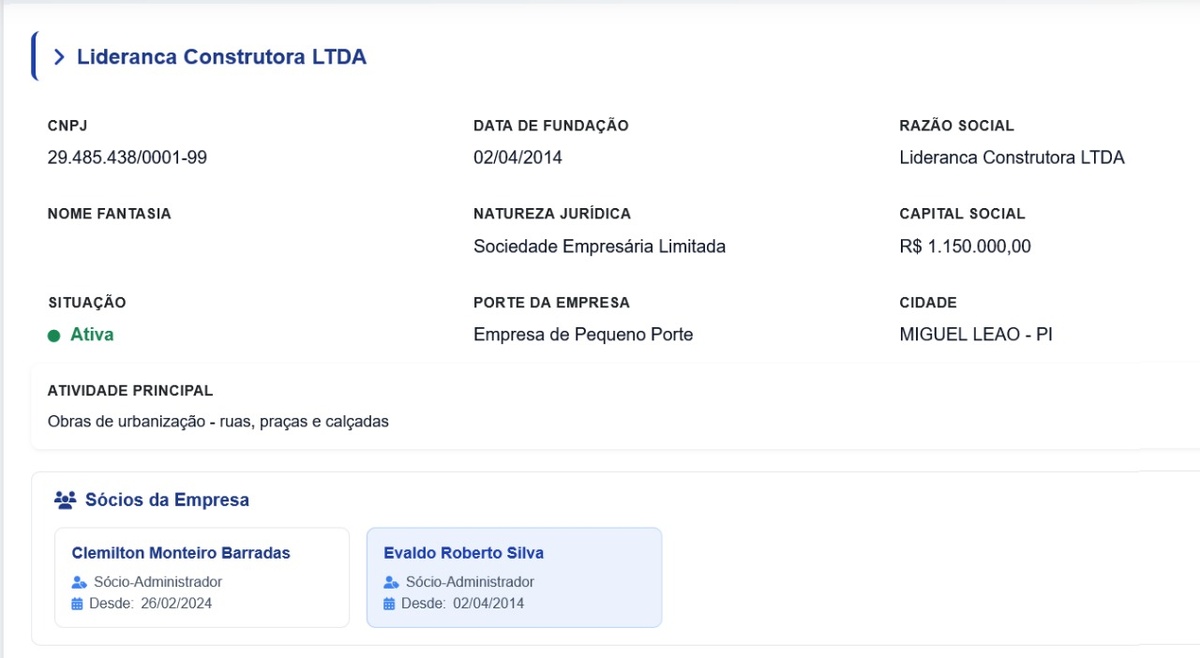Select the person icon beside Clemilton's role

78,581
